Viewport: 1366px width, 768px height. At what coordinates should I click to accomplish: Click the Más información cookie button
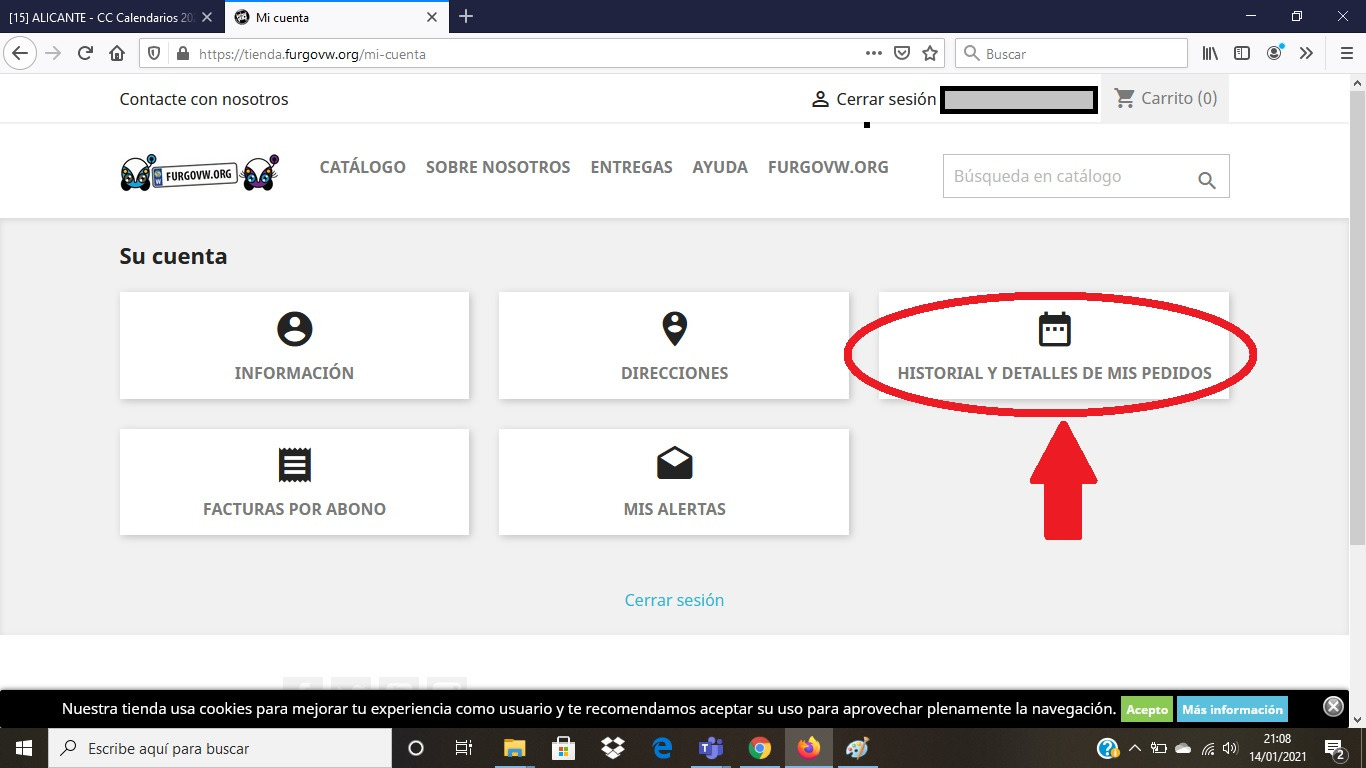click(x=1232, y=709)
